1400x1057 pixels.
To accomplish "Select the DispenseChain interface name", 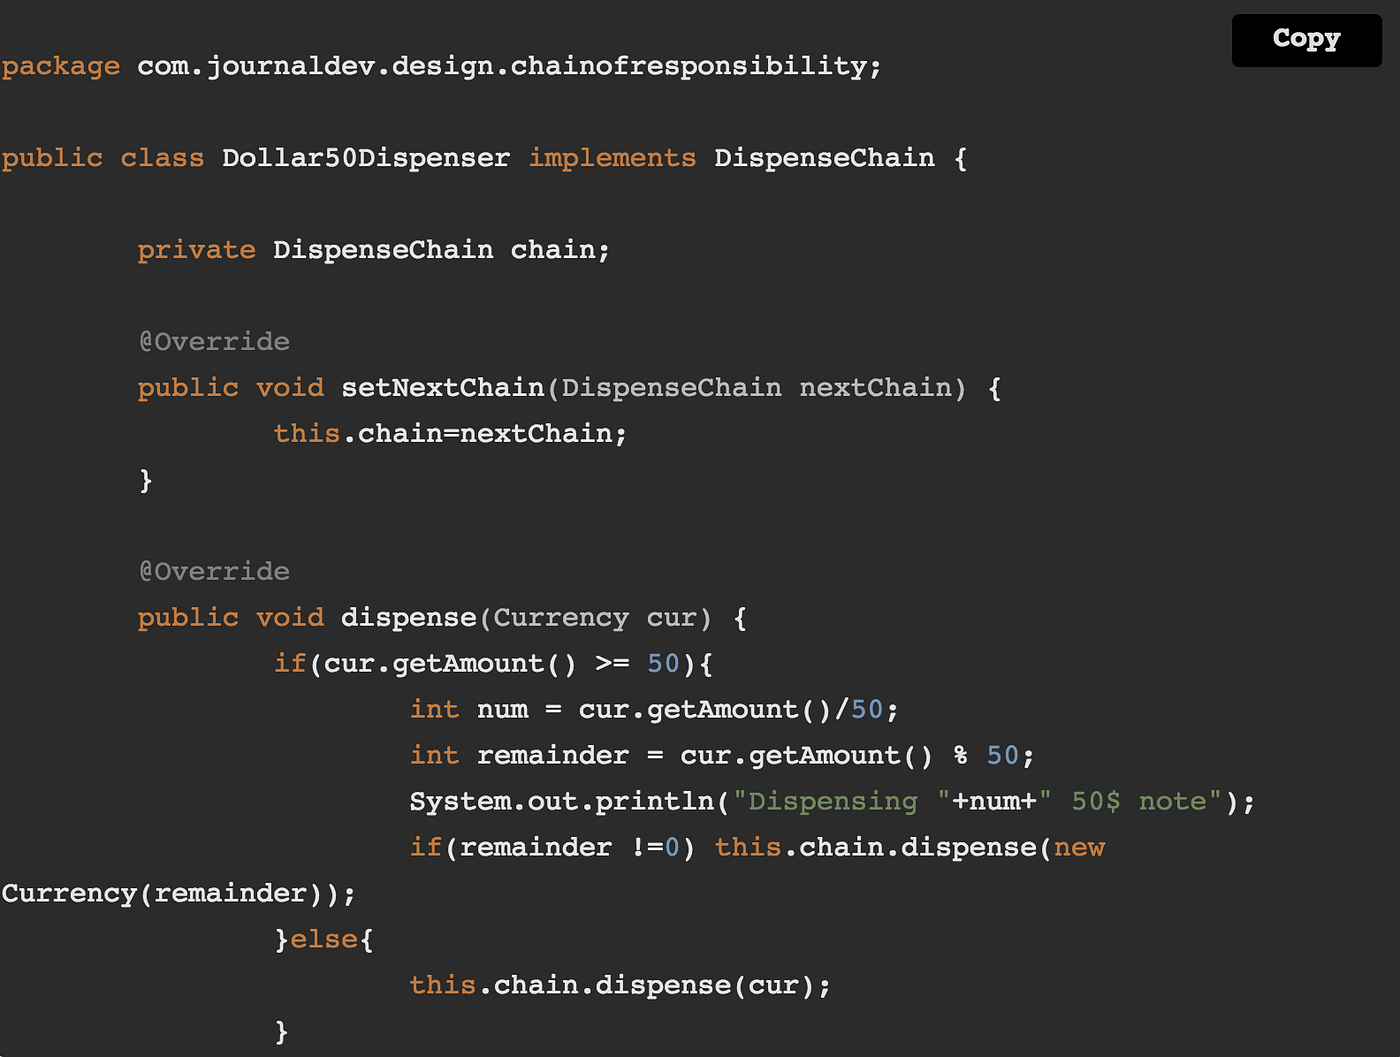I will click(x=823, y=157).
